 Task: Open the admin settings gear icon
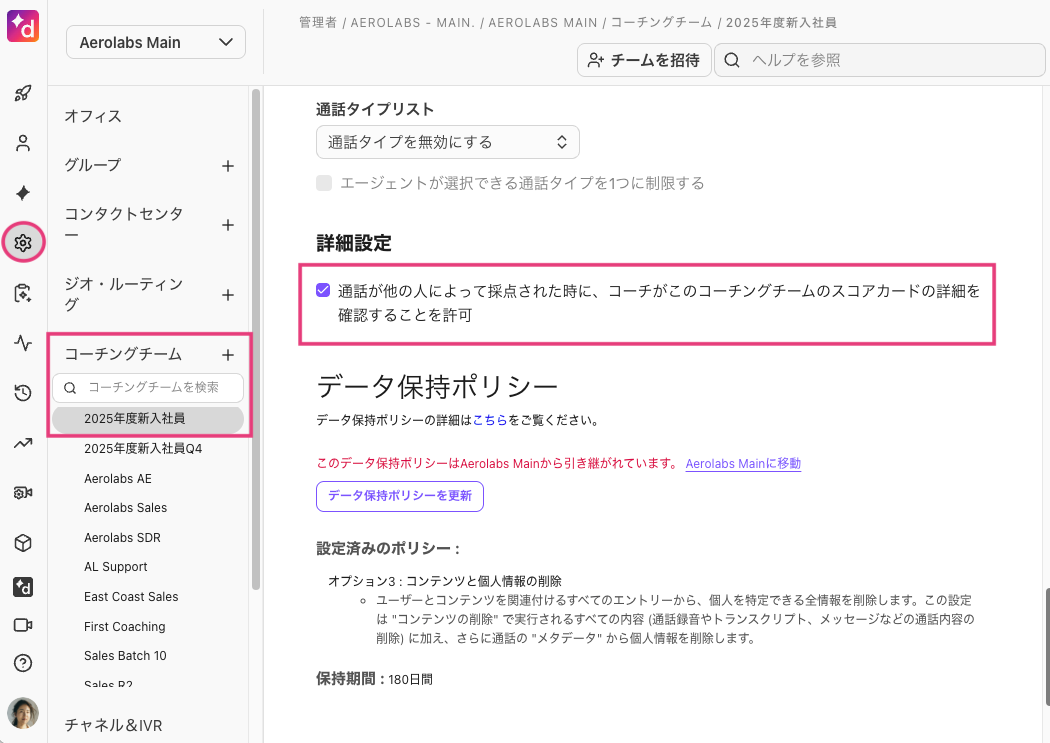pyautogui.click(x=23, y=242)
